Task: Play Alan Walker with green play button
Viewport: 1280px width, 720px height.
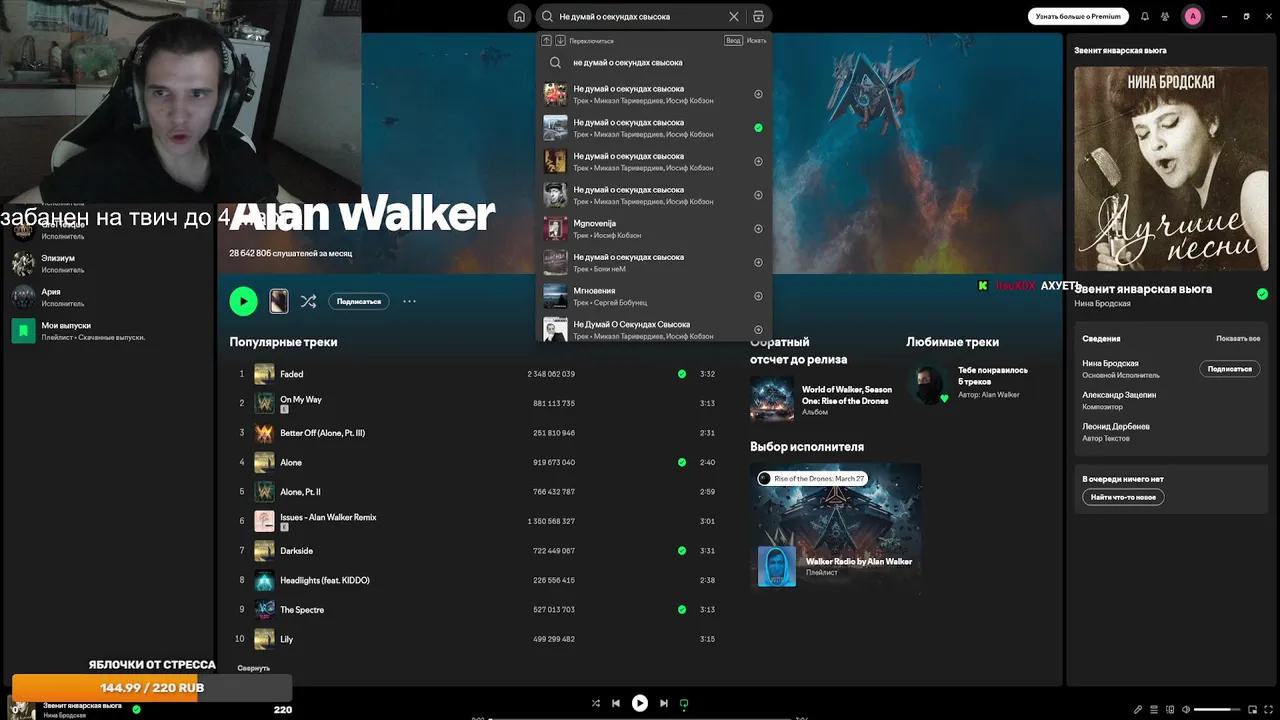Action: pos(243,301)
